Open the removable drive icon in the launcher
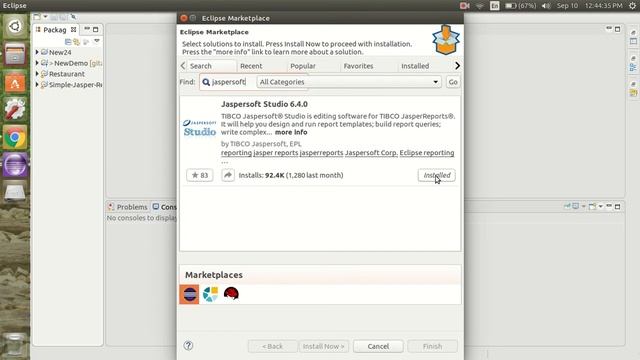Image resolution: width=640 pixels, height=360 pixels. [15, 192]
